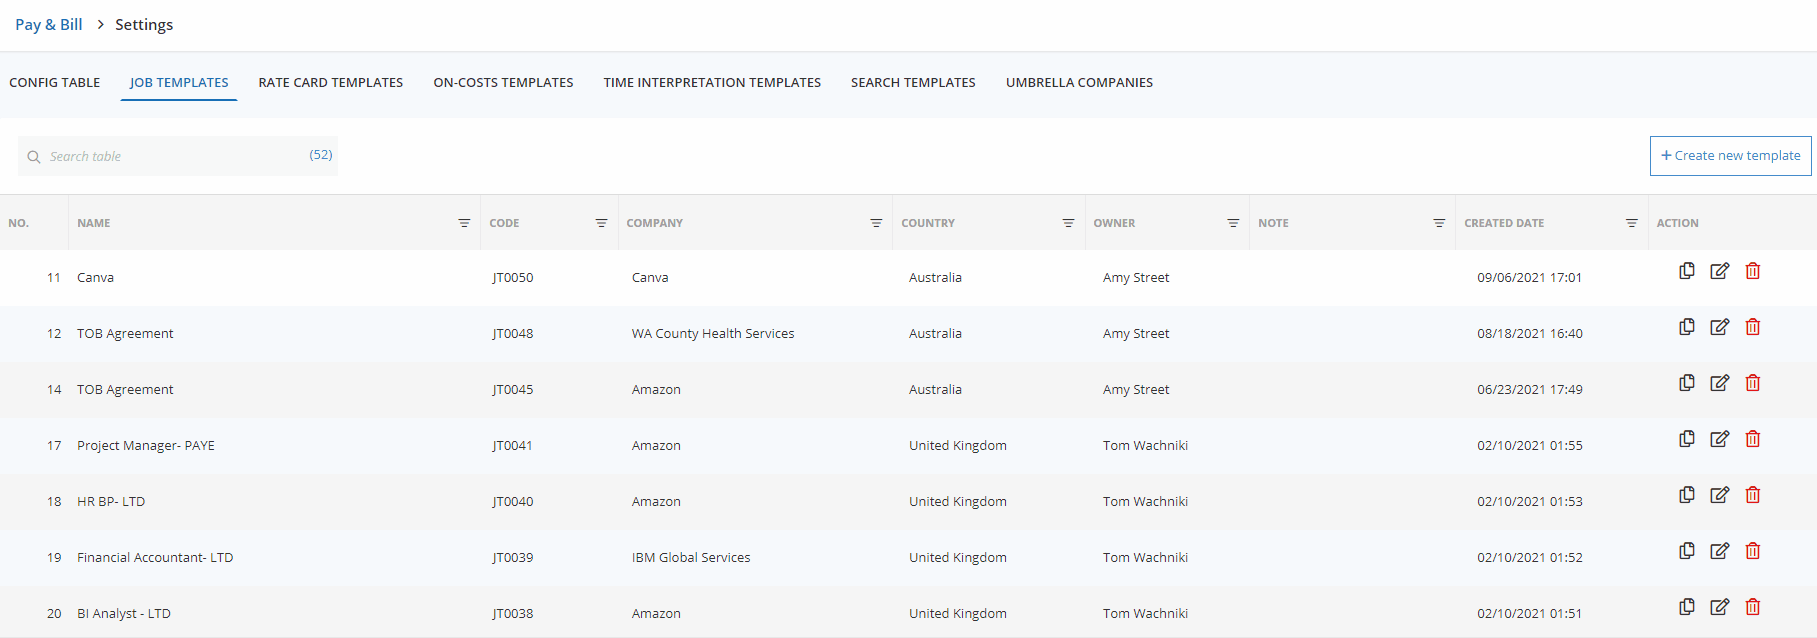This screenshot has width=1817, height=638.
Task: Copy the JT0048 TOB Agreement template
Action: [1687, 327]
